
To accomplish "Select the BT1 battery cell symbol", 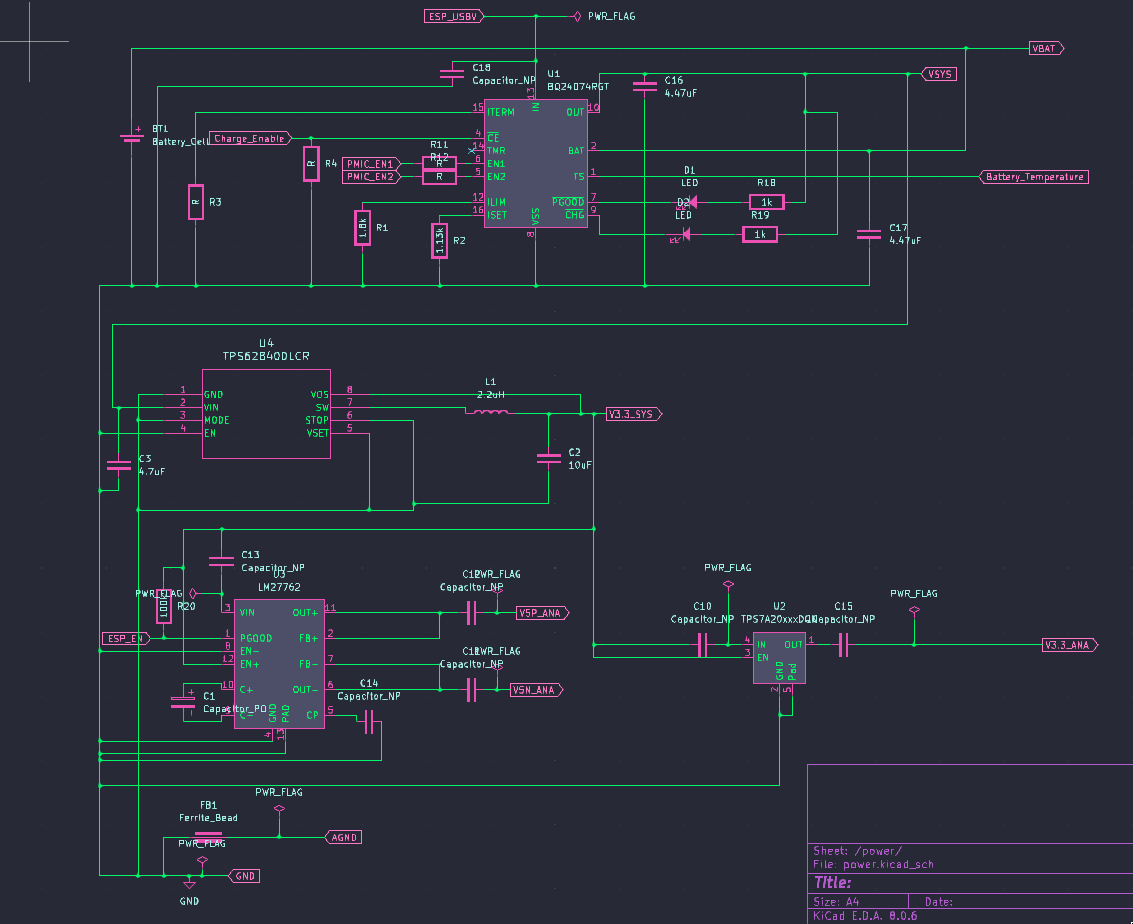I will 132,137.
